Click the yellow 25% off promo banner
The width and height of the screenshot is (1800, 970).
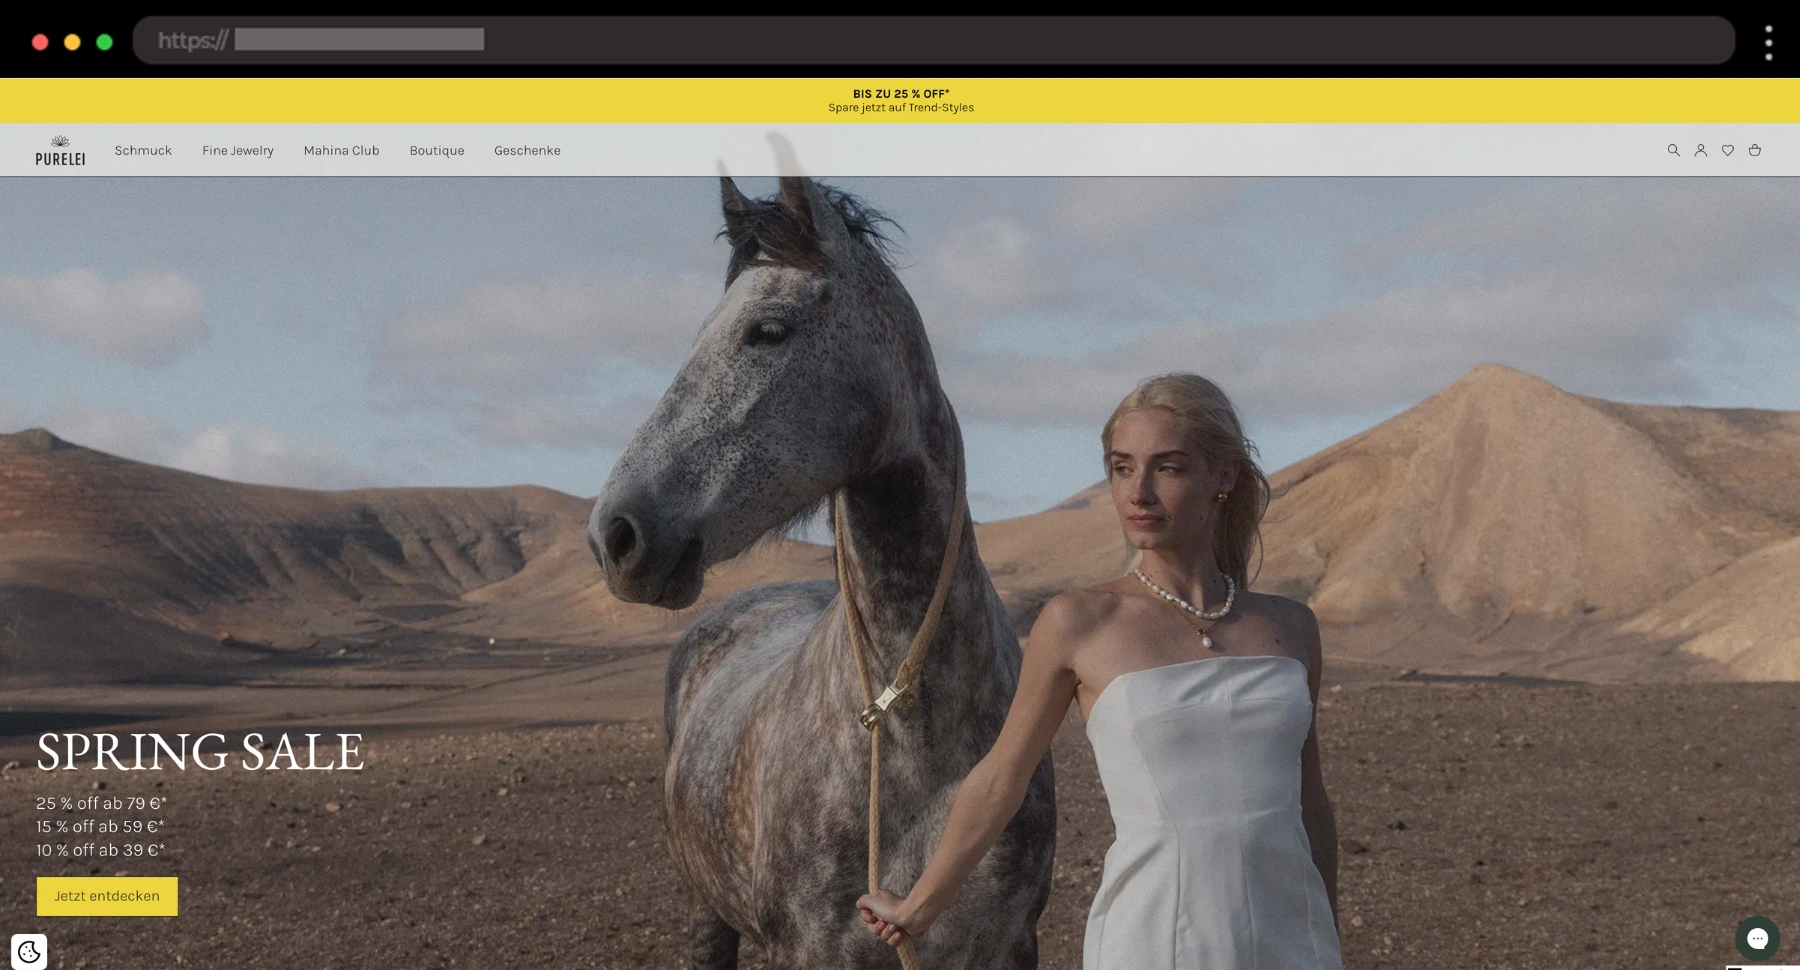coord(900,100)
